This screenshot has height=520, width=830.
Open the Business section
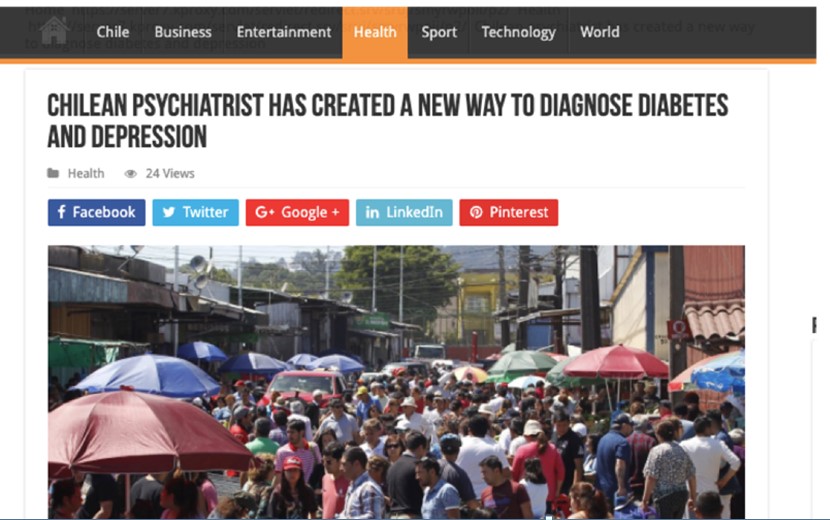tap(183, 32)
